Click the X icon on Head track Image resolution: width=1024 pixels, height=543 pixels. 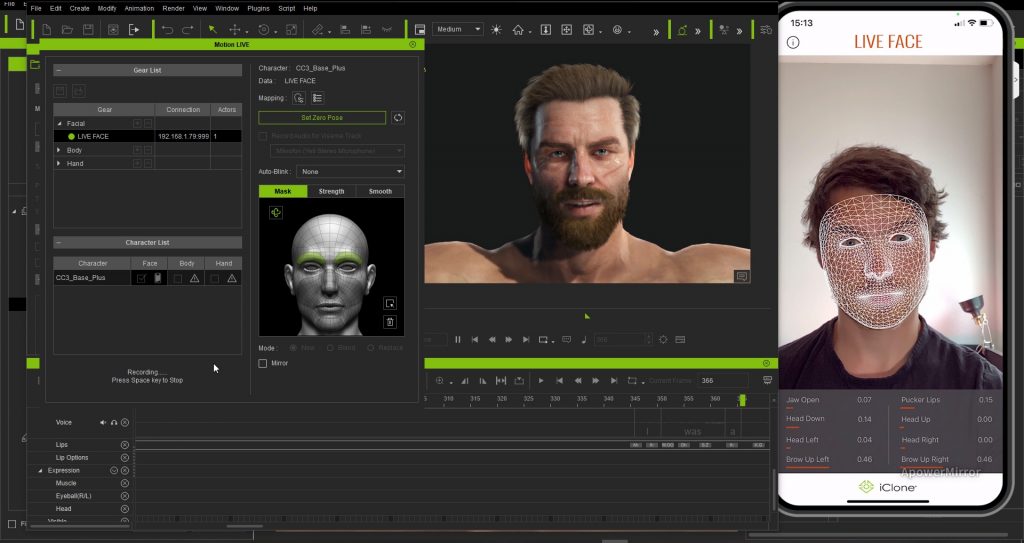[x=125, y=509]
